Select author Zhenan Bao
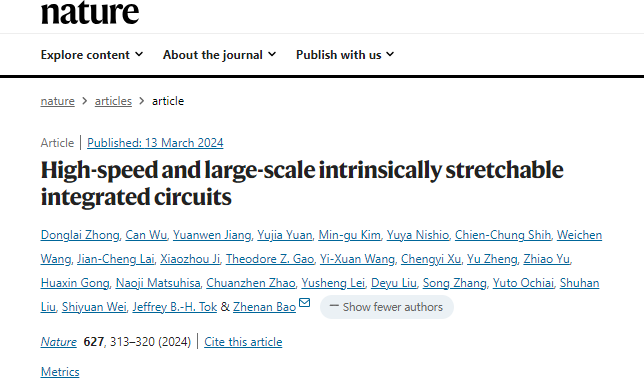 point(264,307)
